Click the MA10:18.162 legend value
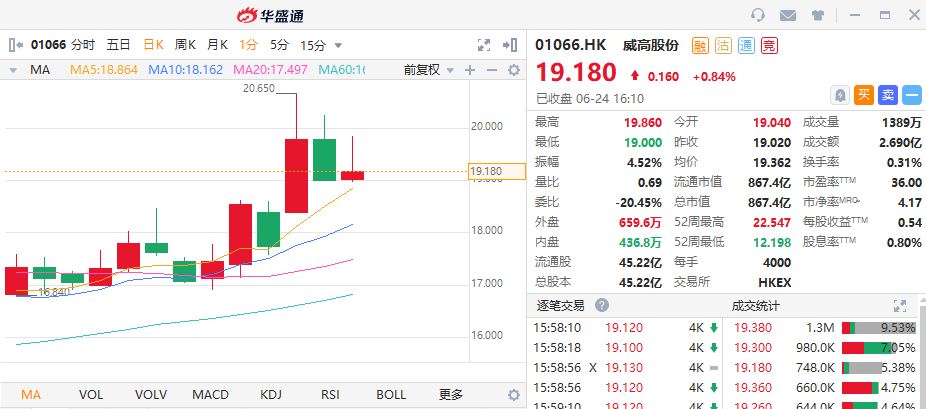 click(x=185, y=70)
